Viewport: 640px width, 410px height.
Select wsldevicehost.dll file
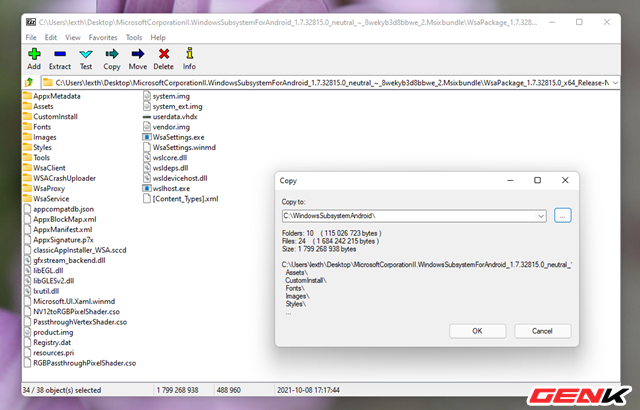[175, 178]
